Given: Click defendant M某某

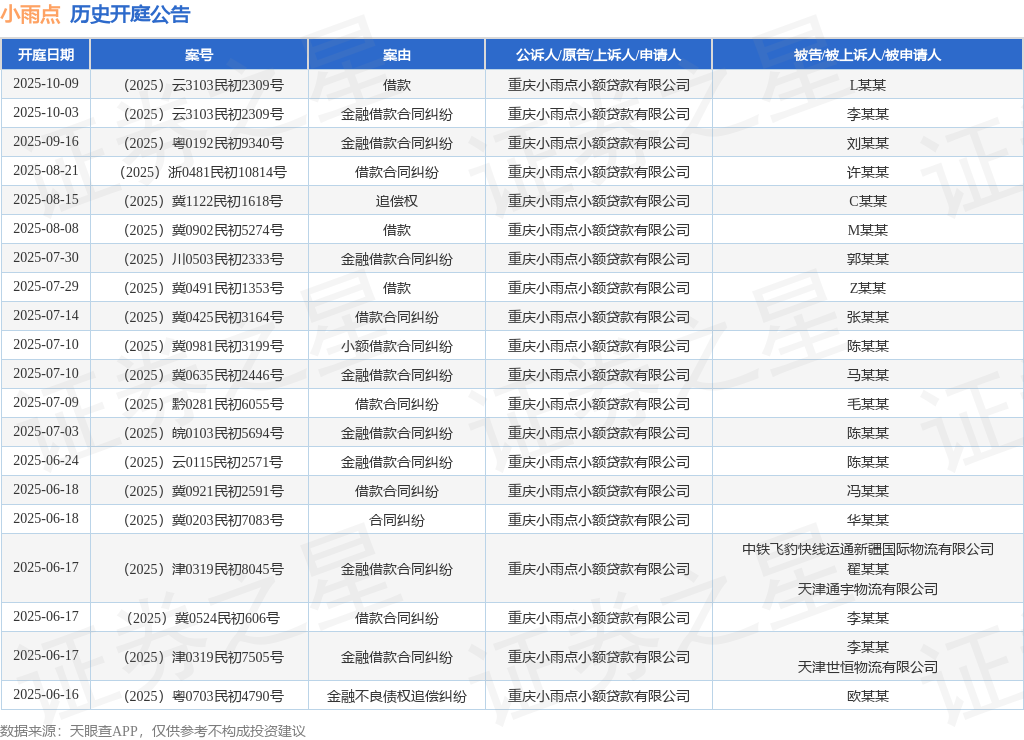Looking at the screenshot, I should click(867, 230).
